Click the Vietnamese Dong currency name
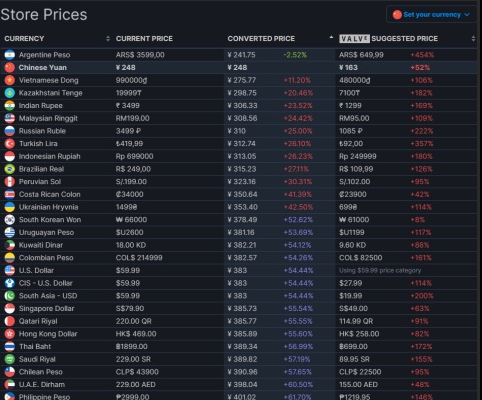482x400 pixels. pos(49,80)
